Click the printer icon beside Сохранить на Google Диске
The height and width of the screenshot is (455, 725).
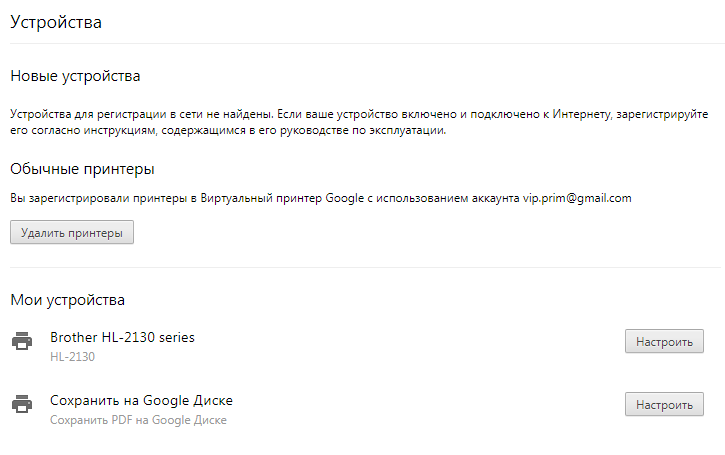click(22, 404)
